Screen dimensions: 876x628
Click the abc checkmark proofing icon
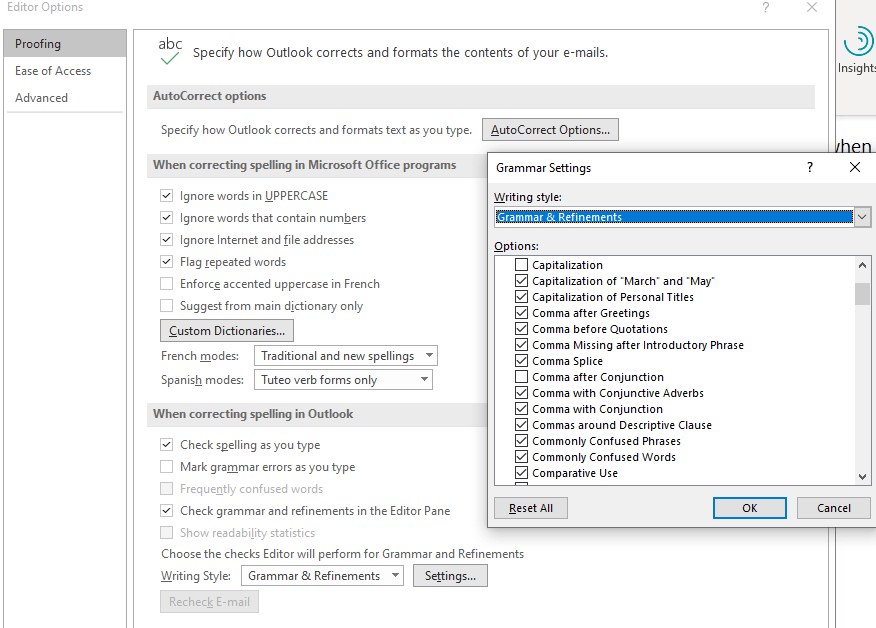point(170,51)
